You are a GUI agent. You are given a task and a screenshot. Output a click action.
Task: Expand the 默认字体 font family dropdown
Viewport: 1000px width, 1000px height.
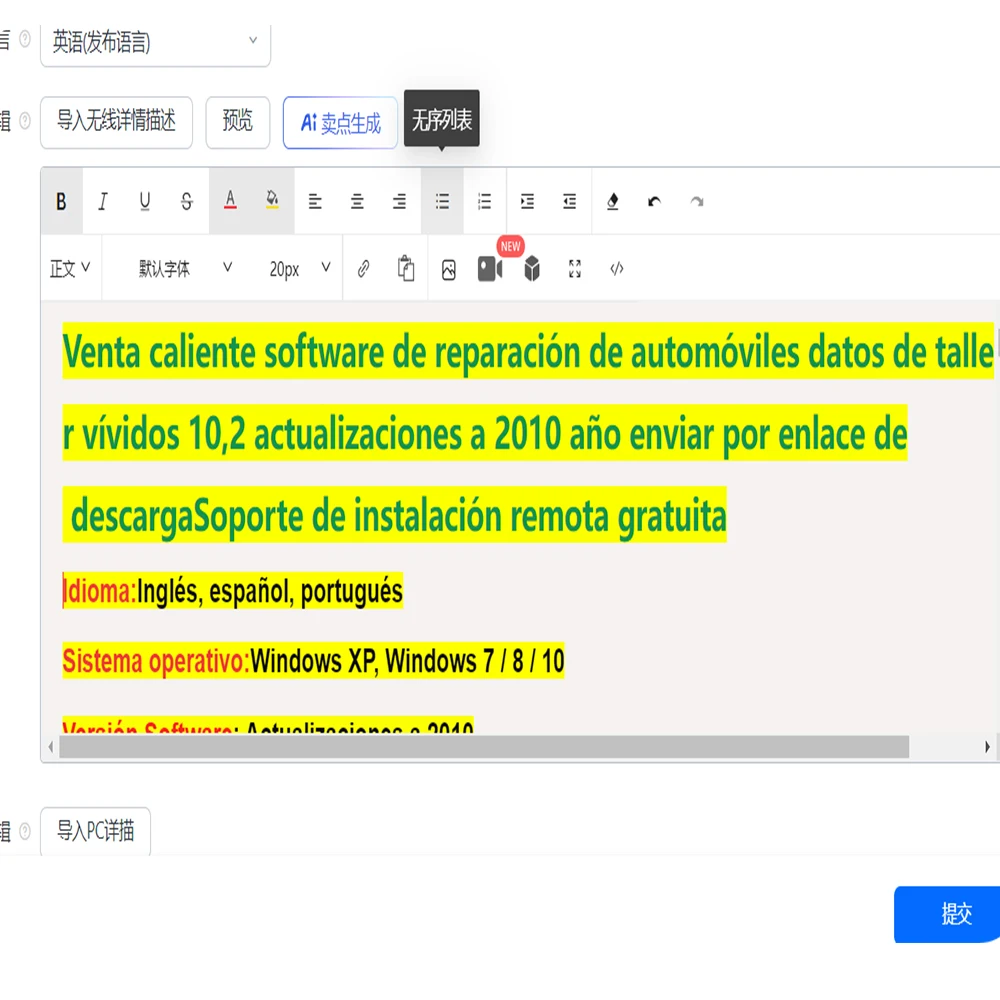[x=185, y=269]
